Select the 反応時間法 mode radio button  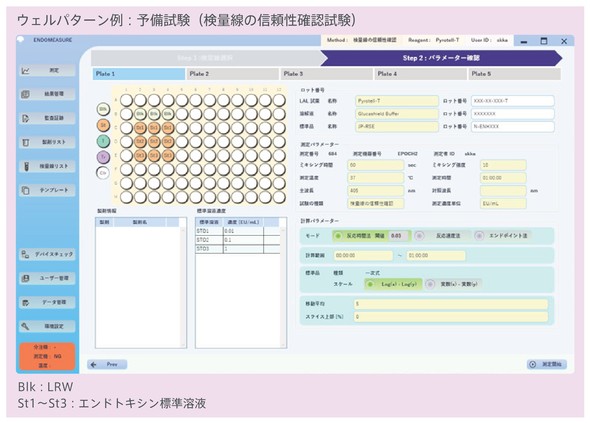pyautogui.click(x=338, y=236)
